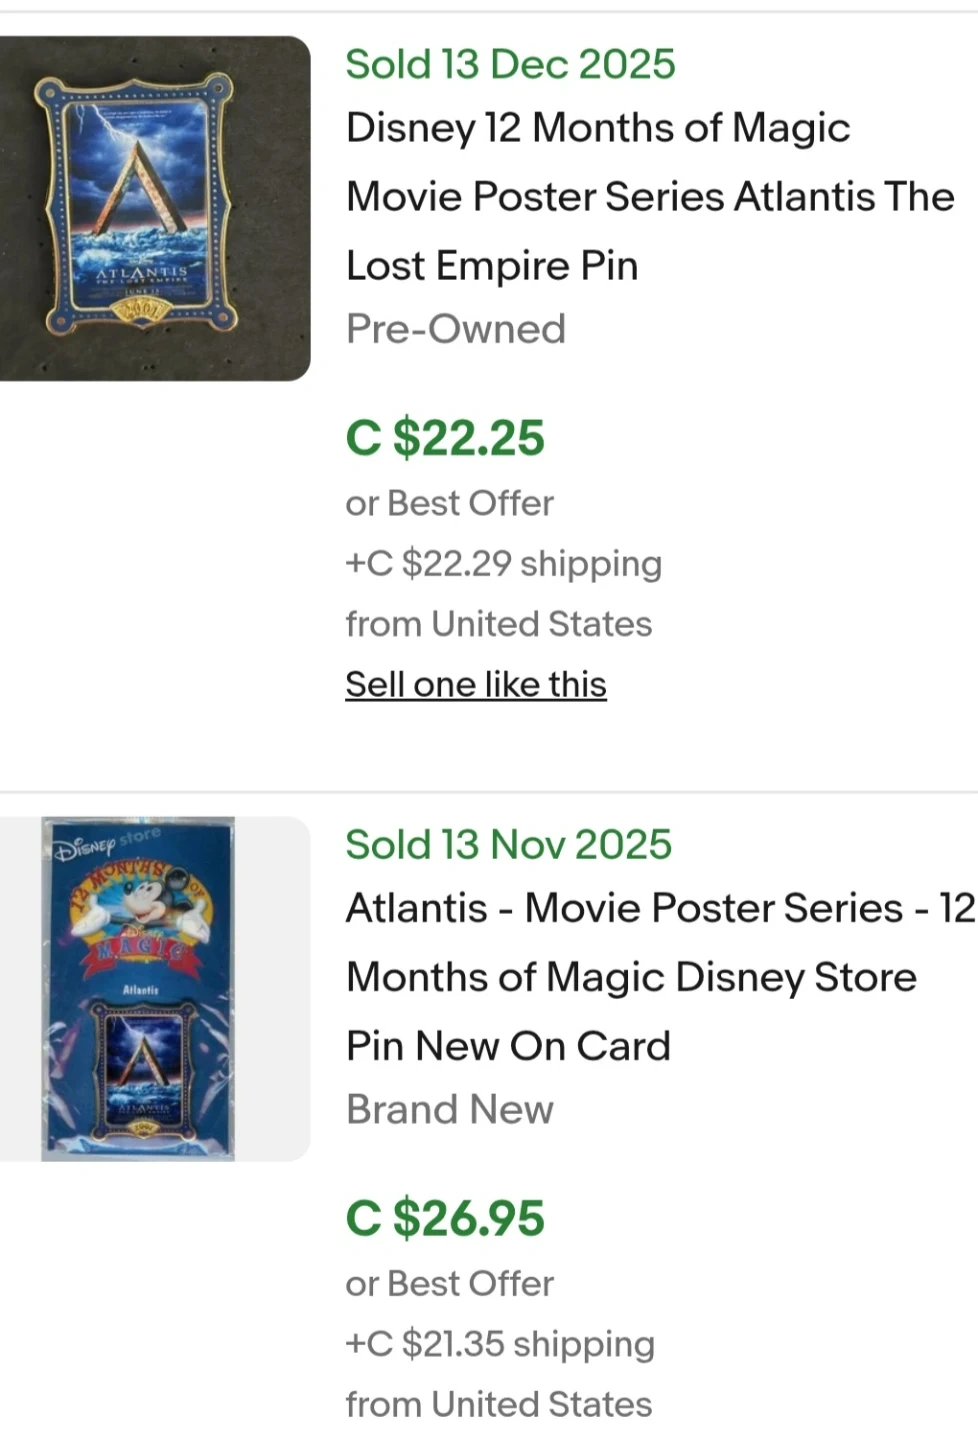Click '+C $22.29 shipping' text
Viewport: 978px width, 1440px height.
tap(504, 564)
